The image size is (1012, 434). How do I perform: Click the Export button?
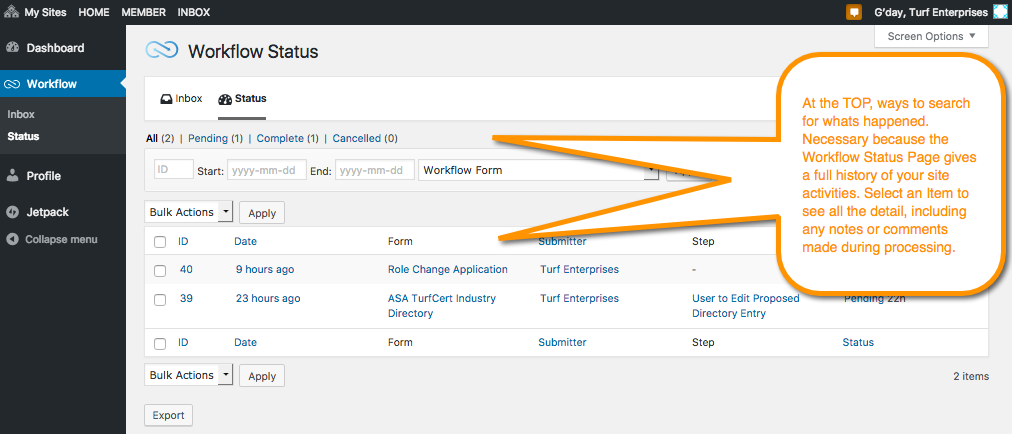(x=168, y=415)
